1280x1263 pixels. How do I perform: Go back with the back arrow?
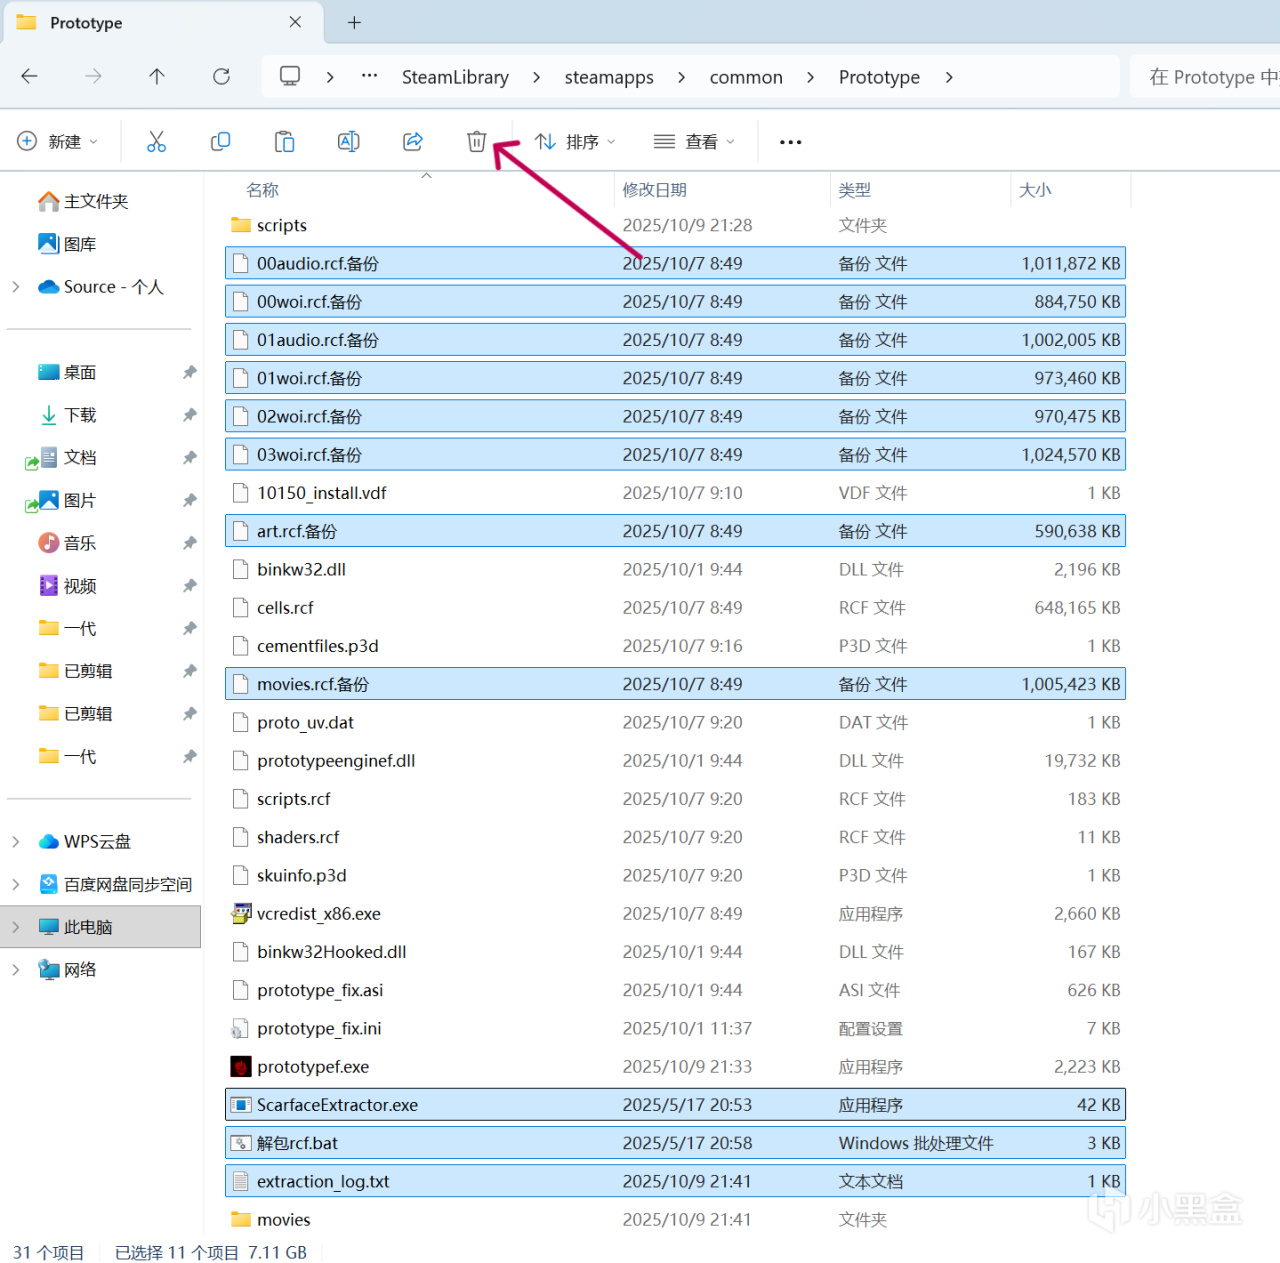[30, 76]
